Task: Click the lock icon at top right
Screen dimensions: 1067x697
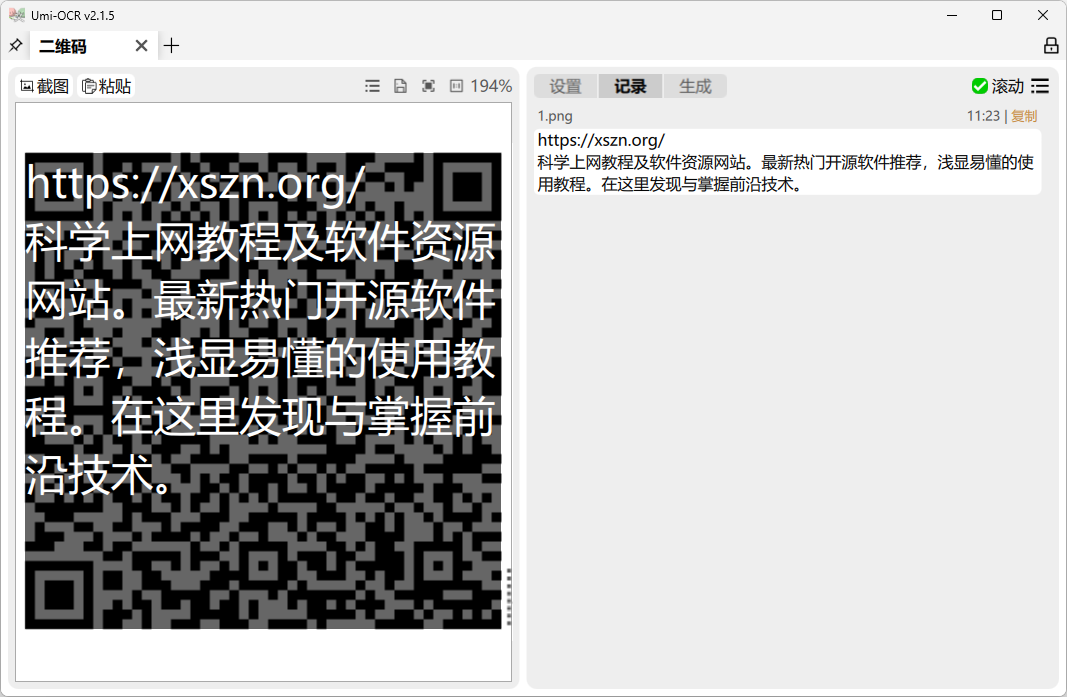Action: coord(1051,46)
